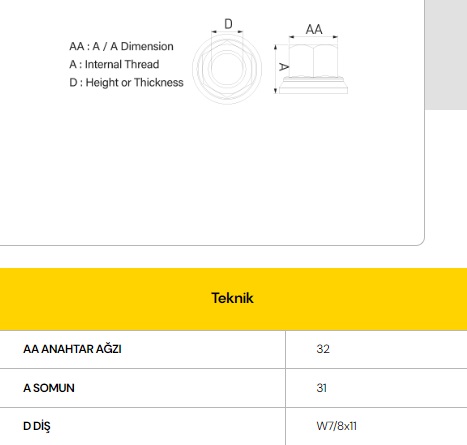
Task: Select the W7/8x11 thread value
Action: tap(336, 426)
